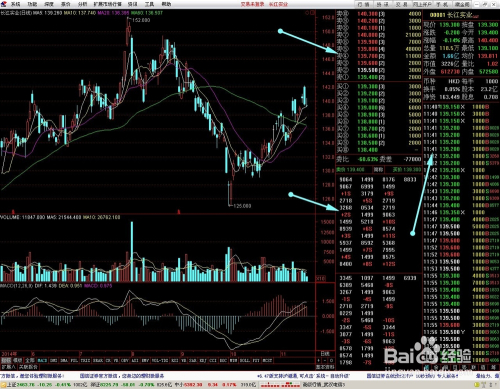Open the 日线 period selector

pyautogui.click(x=325, y=354)
